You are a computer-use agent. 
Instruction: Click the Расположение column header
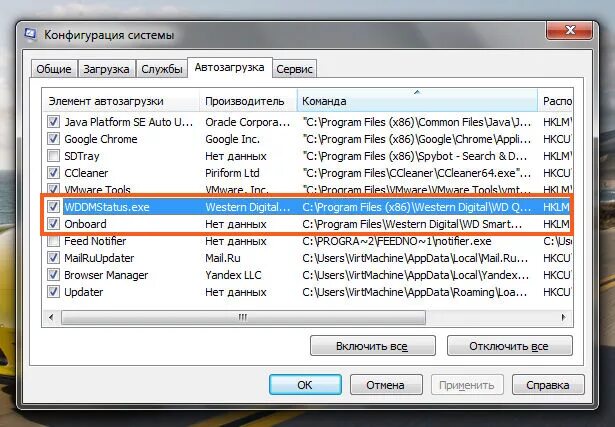[555, 101]
